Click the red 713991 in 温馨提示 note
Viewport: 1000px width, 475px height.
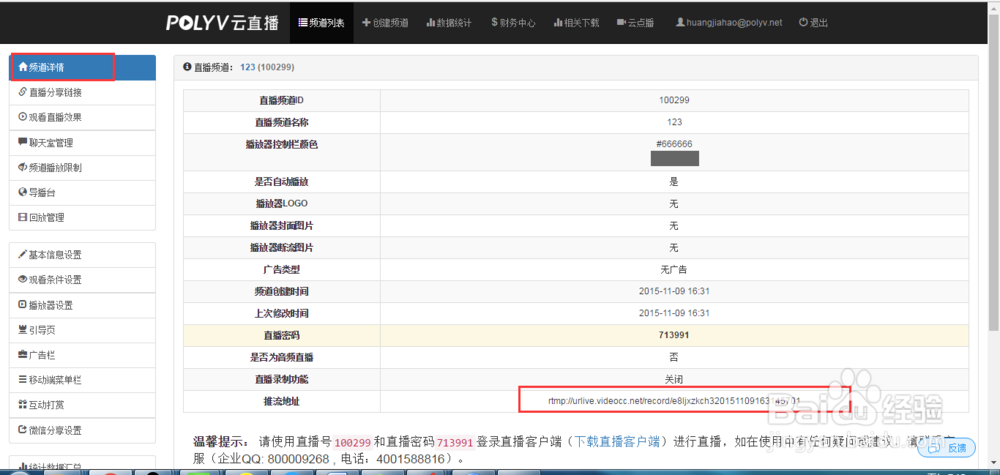pyautogui.click(x=455, y=442)
